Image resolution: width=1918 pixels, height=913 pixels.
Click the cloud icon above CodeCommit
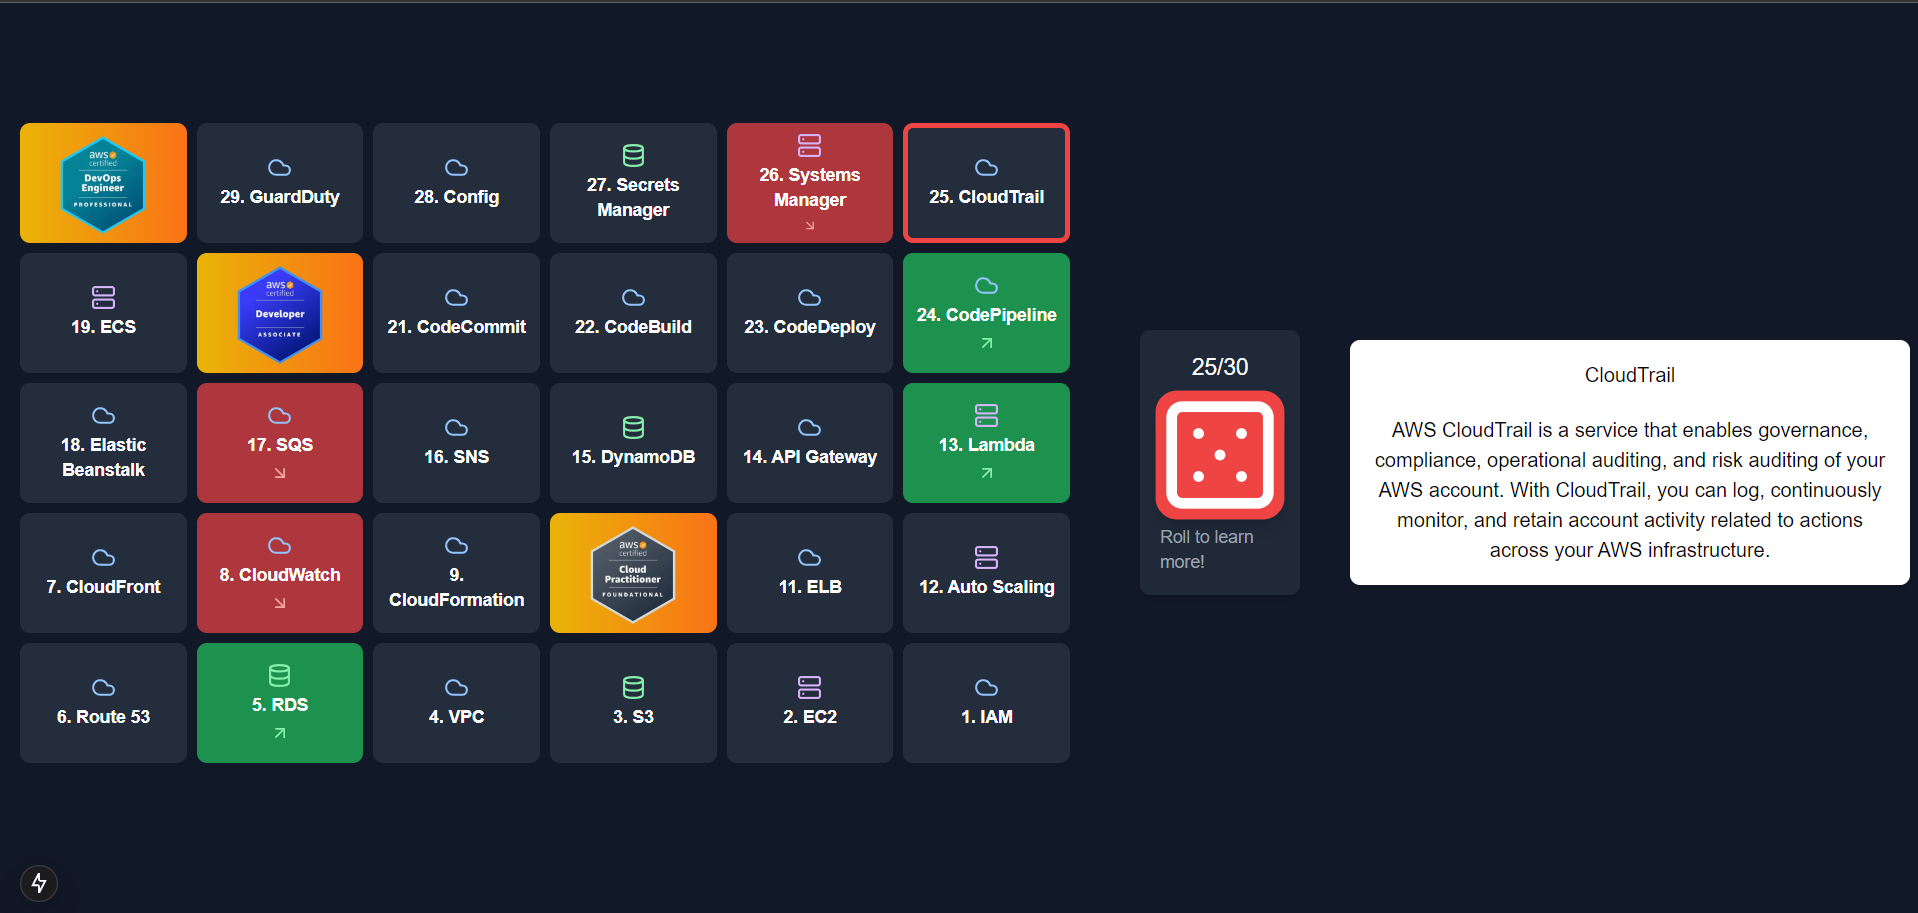457,297
